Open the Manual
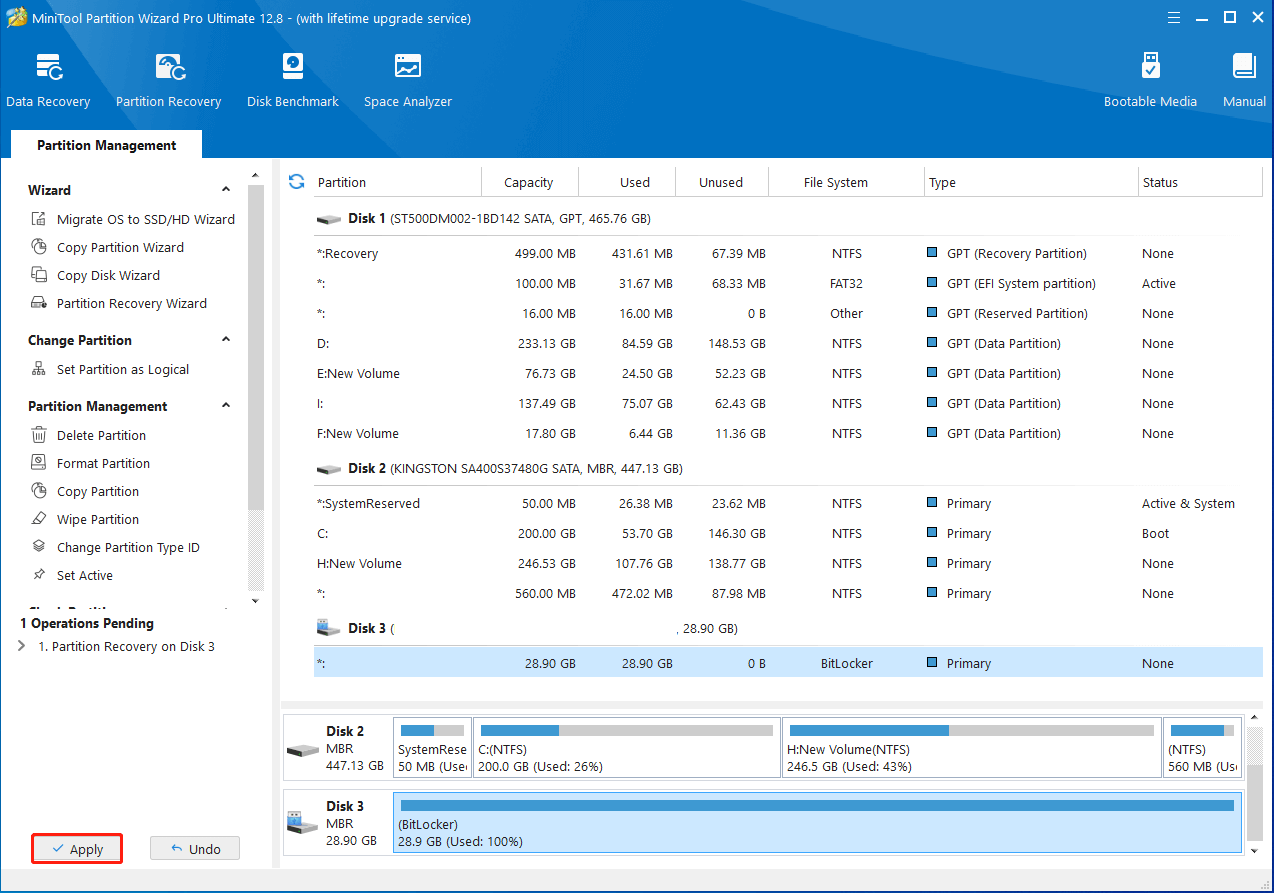Screen dimensions: 1274x893 click(1244, 81)
